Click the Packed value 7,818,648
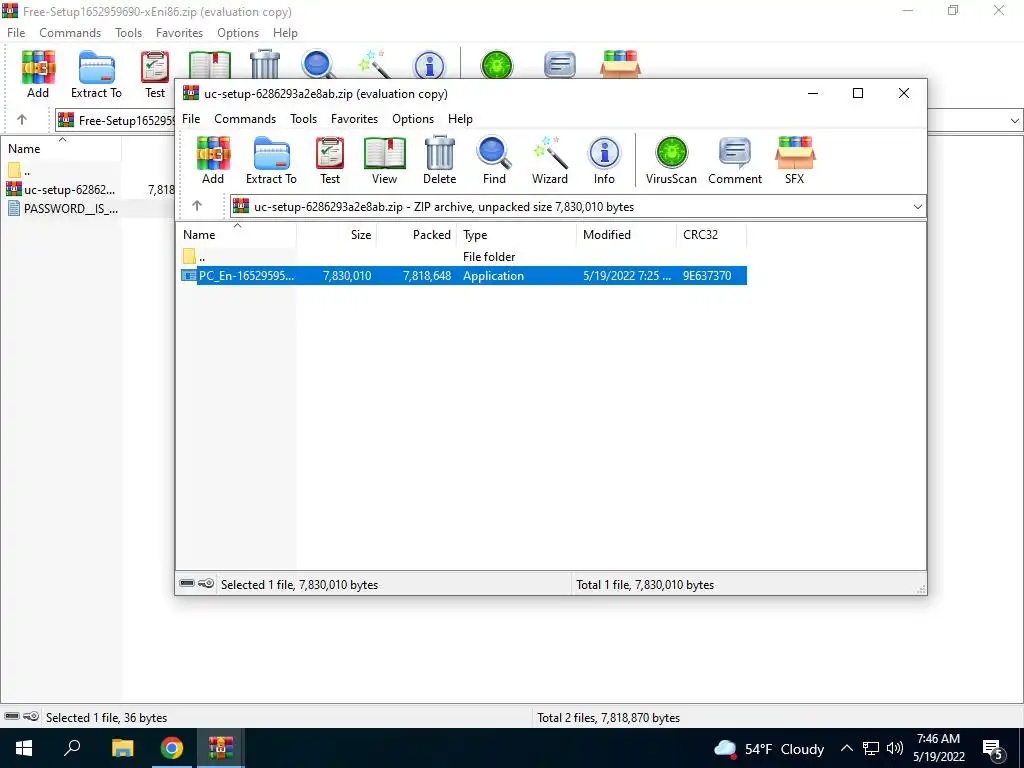This screenshot has height=768, width=1024. (x=427, y=276)
